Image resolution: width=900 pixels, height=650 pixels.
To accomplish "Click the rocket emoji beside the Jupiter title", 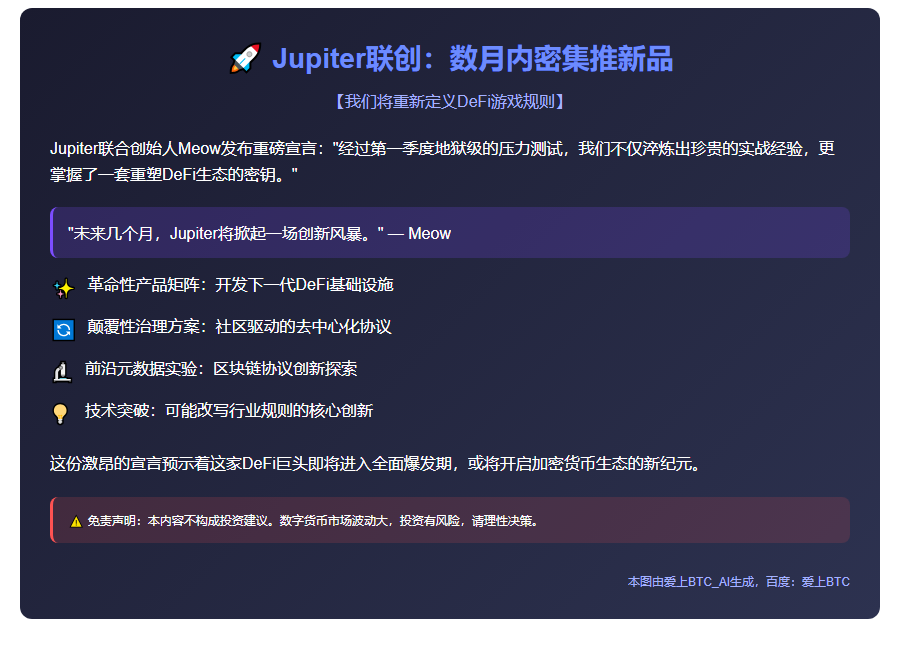I will tap(246, 59).
